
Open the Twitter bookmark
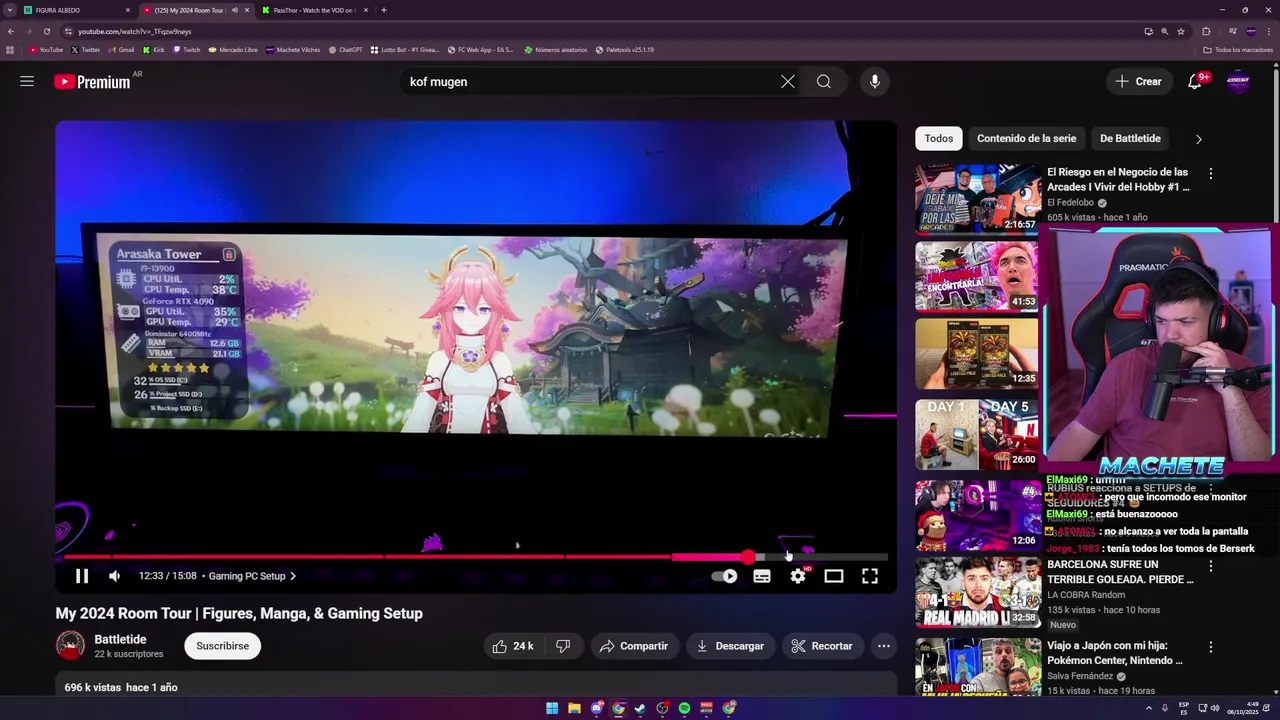pyautogui.click(x=85, y=49)
